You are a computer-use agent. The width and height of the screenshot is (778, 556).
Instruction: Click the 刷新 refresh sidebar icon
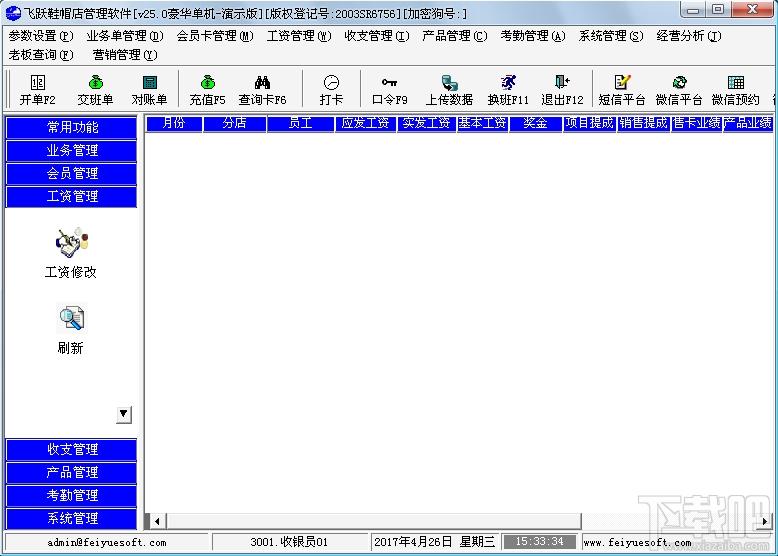coord(70,329)
